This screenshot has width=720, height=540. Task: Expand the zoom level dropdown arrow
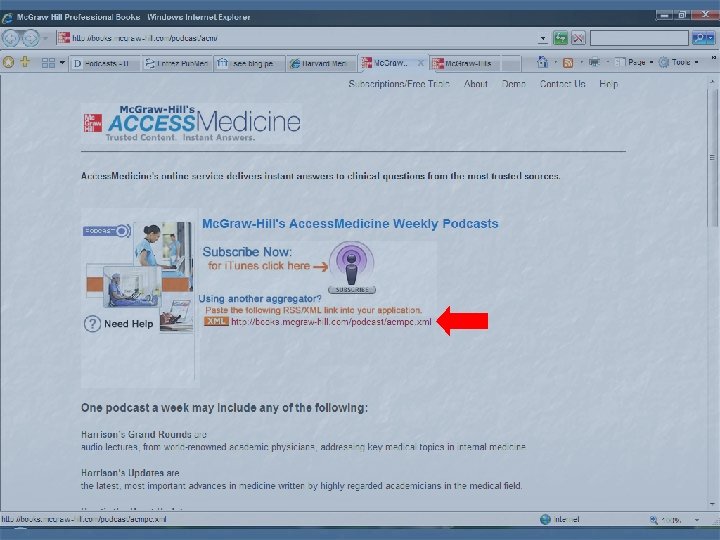tap(697, 520)
